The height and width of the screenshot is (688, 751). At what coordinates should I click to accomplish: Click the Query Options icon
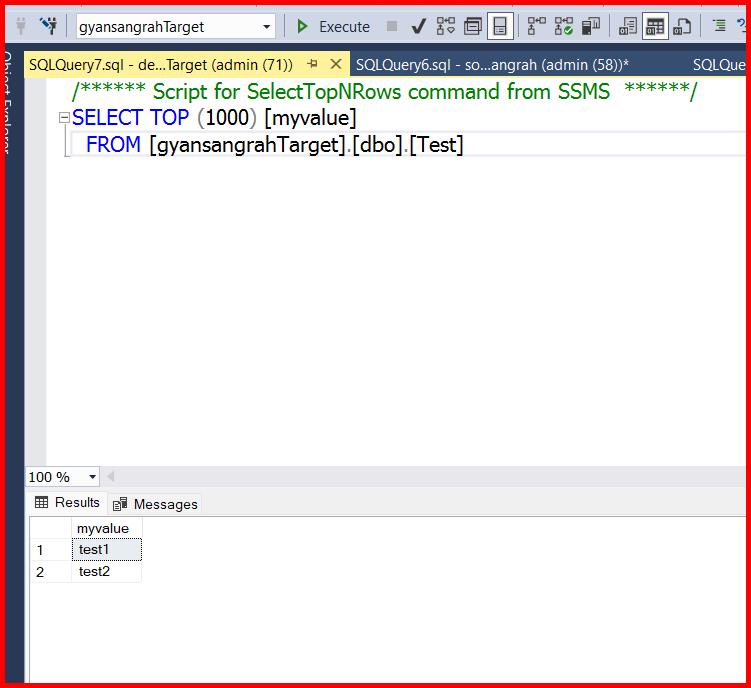[x=473, y=26]
